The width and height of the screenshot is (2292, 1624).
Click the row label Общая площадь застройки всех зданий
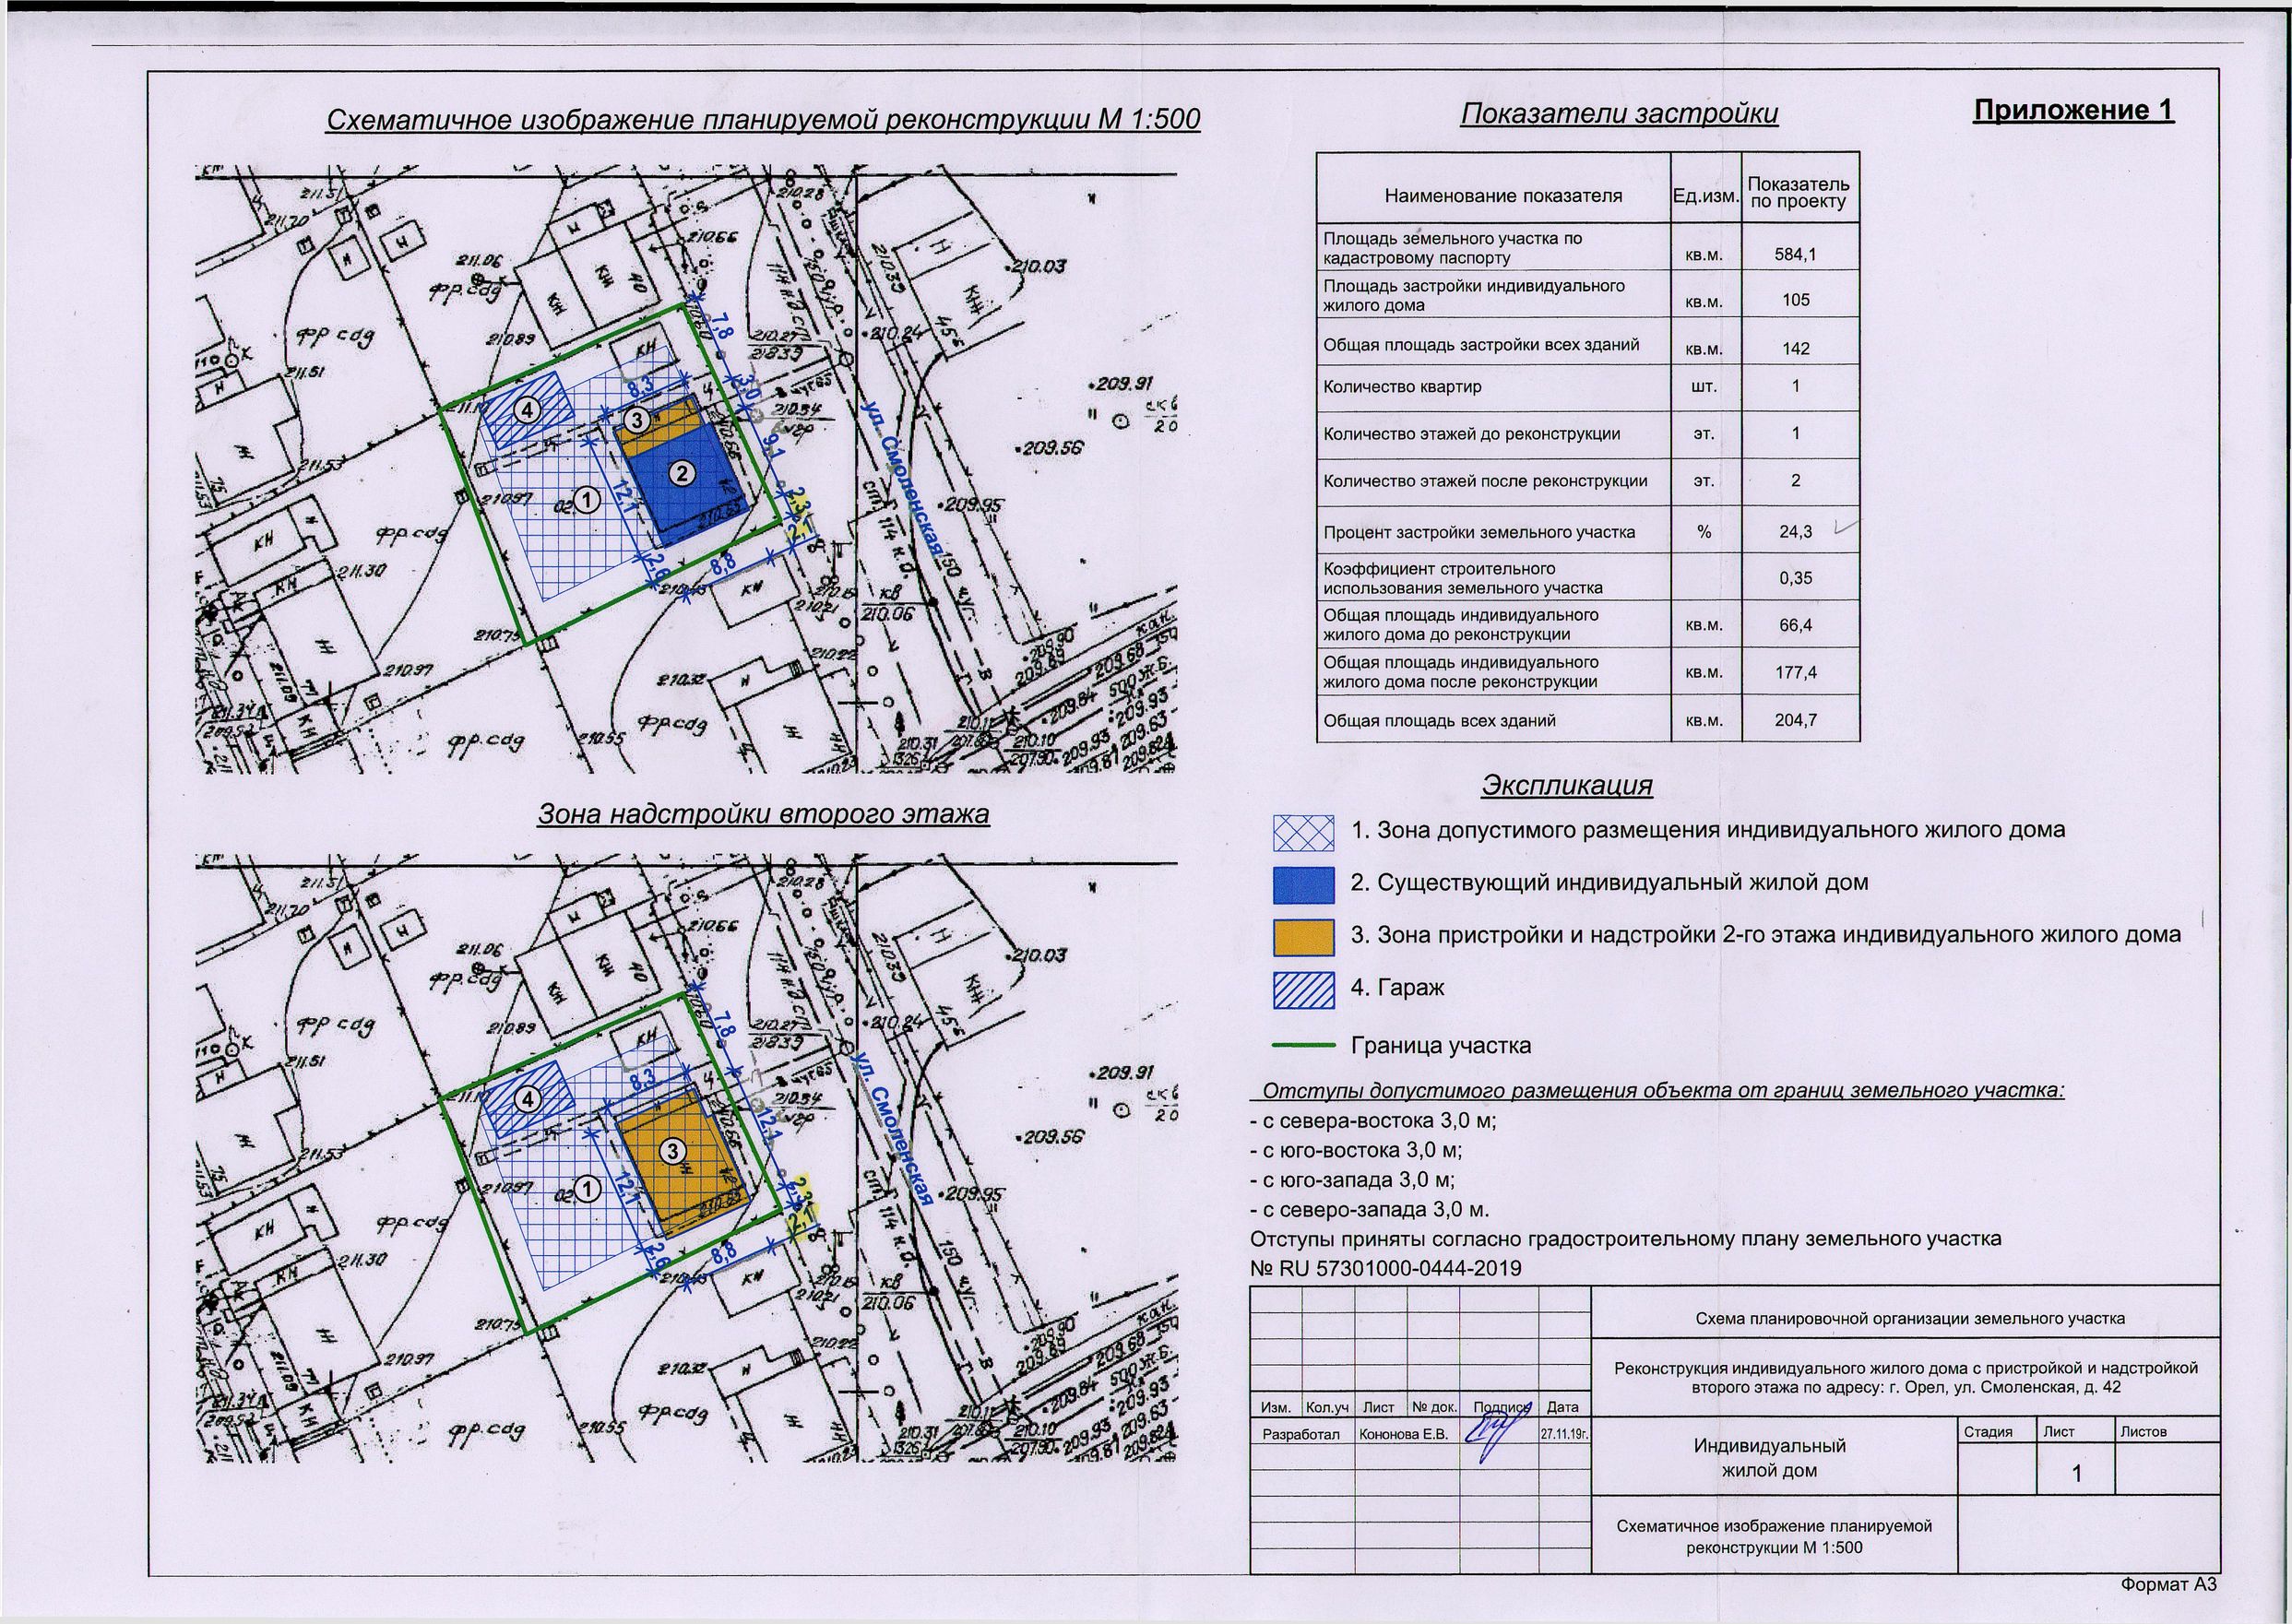click(x=1482, y=345)
